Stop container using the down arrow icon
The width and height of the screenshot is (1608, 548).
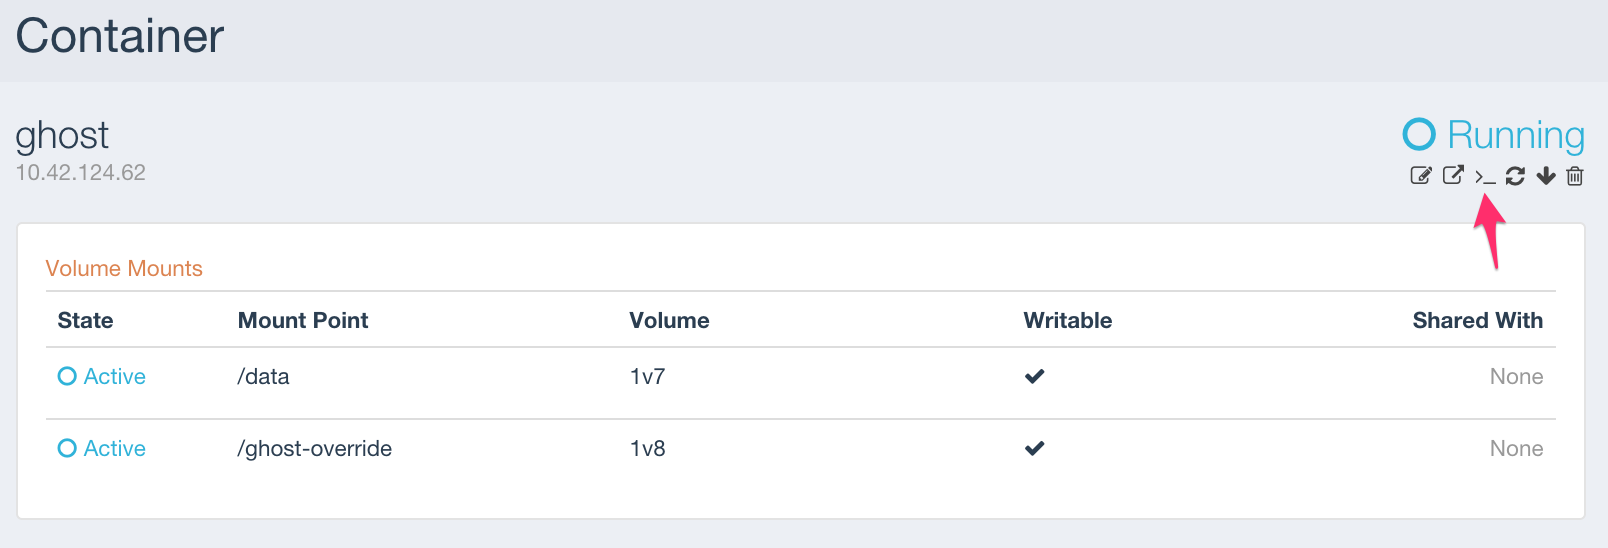[1546, 176]
